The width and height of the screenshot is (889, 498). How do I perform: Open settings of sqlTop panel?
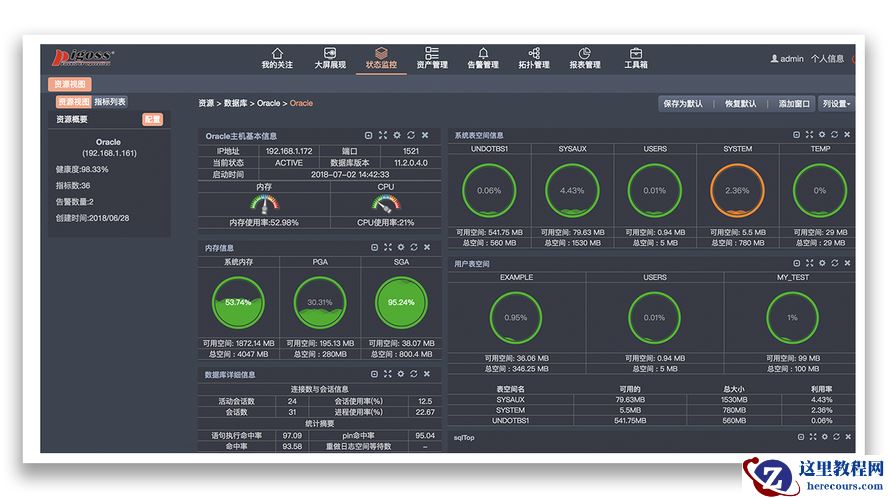pos(825,437)
